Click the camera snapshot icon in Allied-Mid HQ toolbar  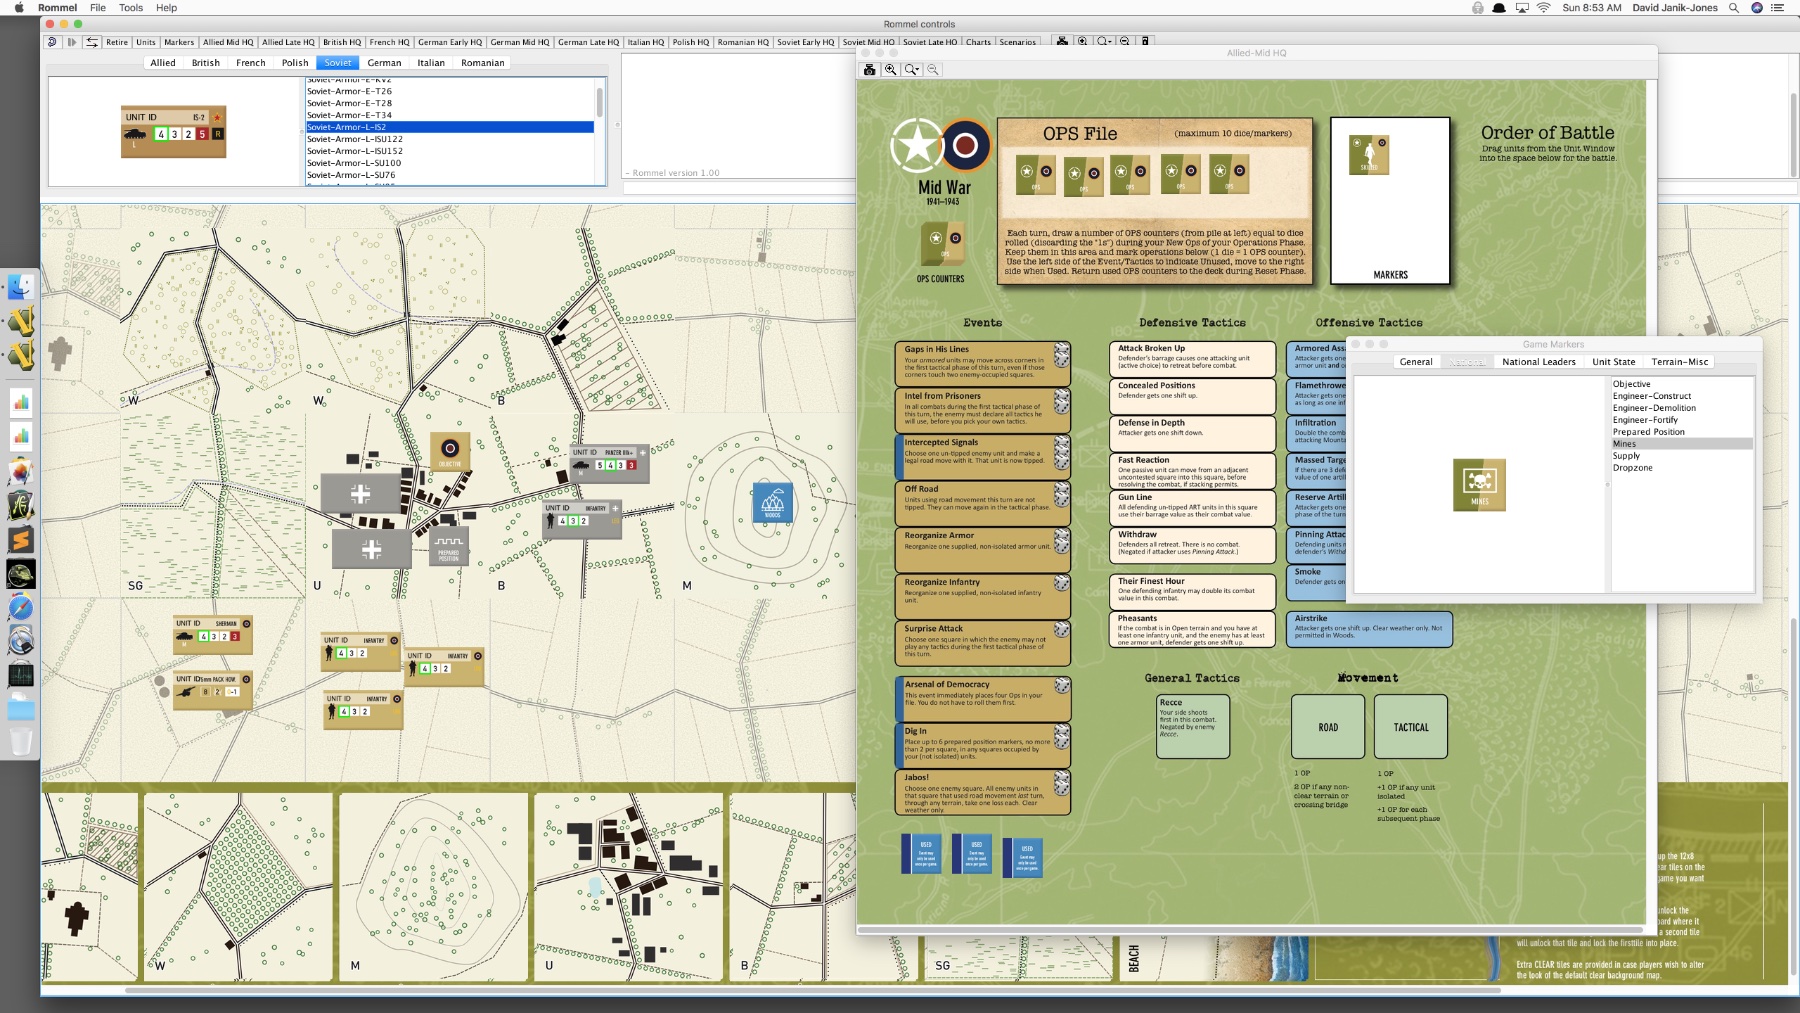click(x=868, y=69)
